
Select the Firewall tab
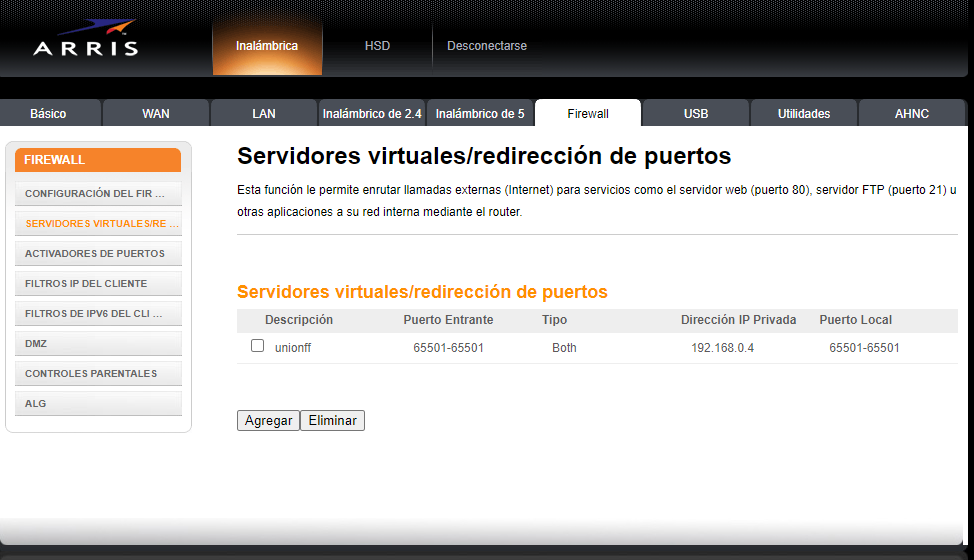[x=588, y=114]
